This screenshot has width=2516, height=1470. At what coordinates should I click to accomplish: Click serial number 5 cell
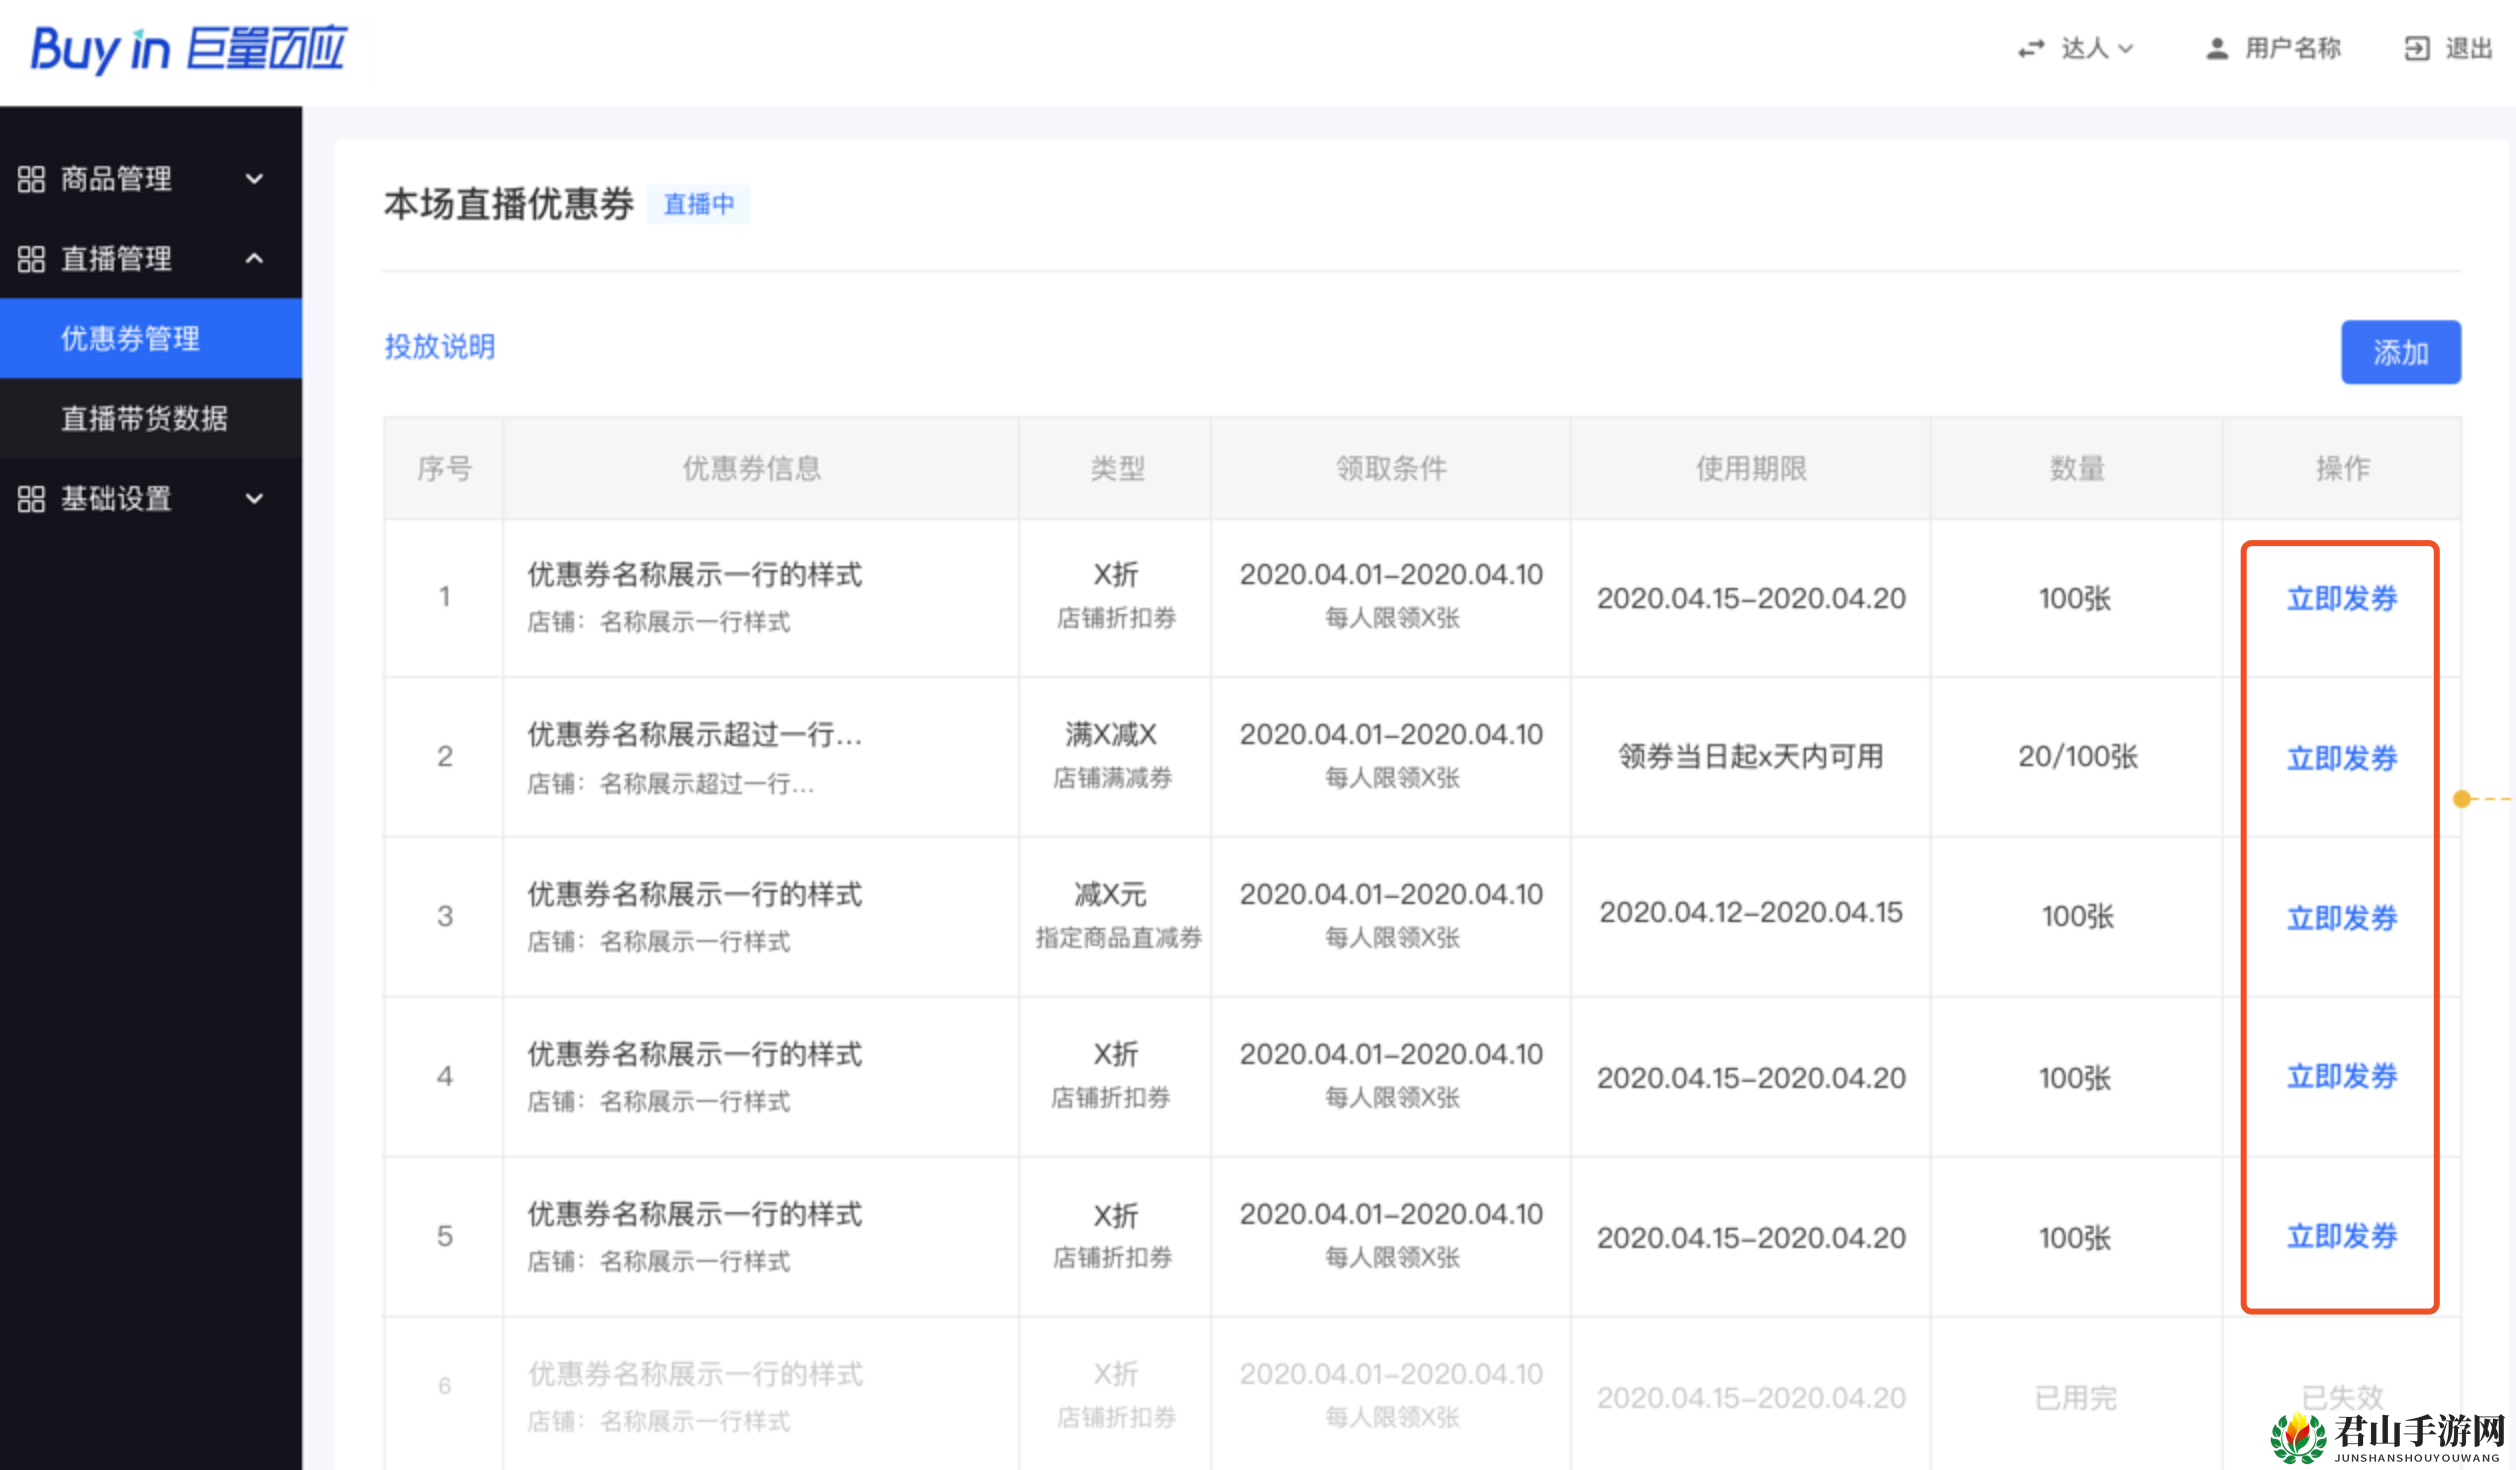(x=444, y=1236)
